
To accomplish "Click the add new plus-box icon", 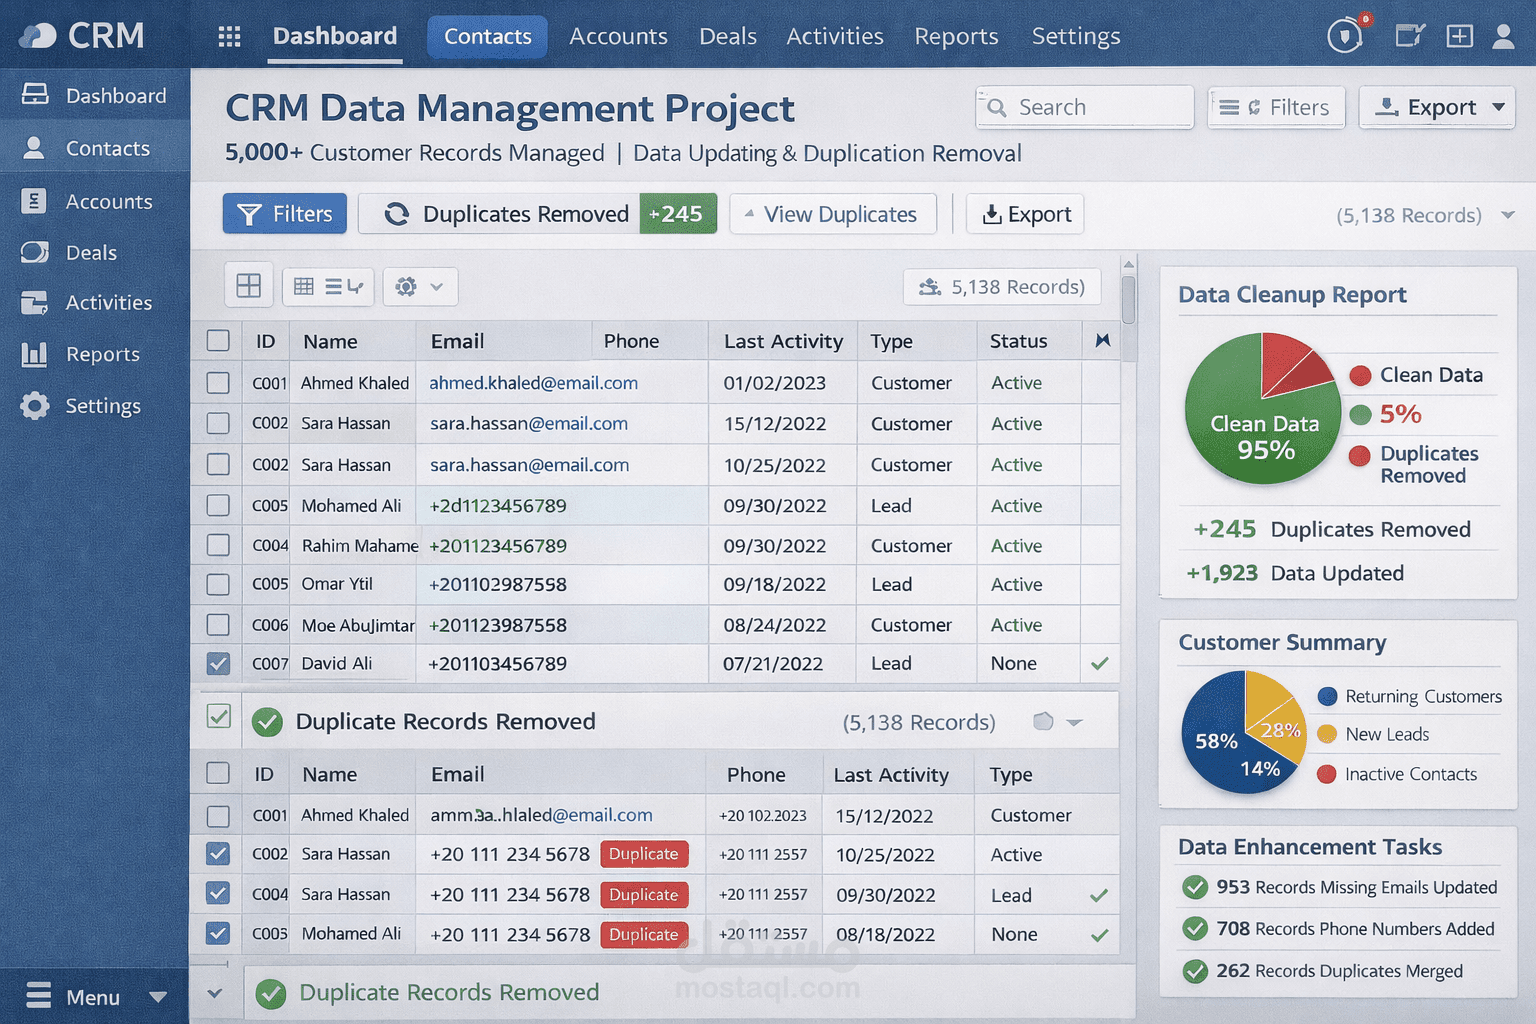I will pyautogui.click(x=1459, y=37).
